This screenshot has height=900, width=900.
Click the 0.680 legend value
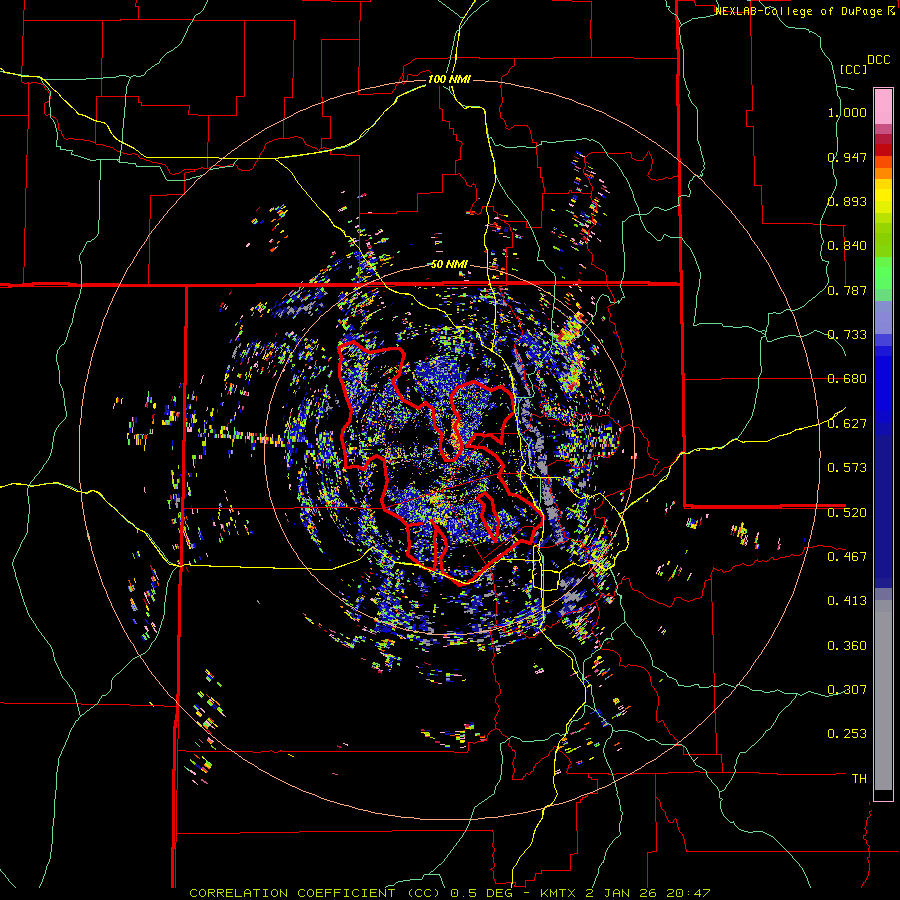pos(847,379)
